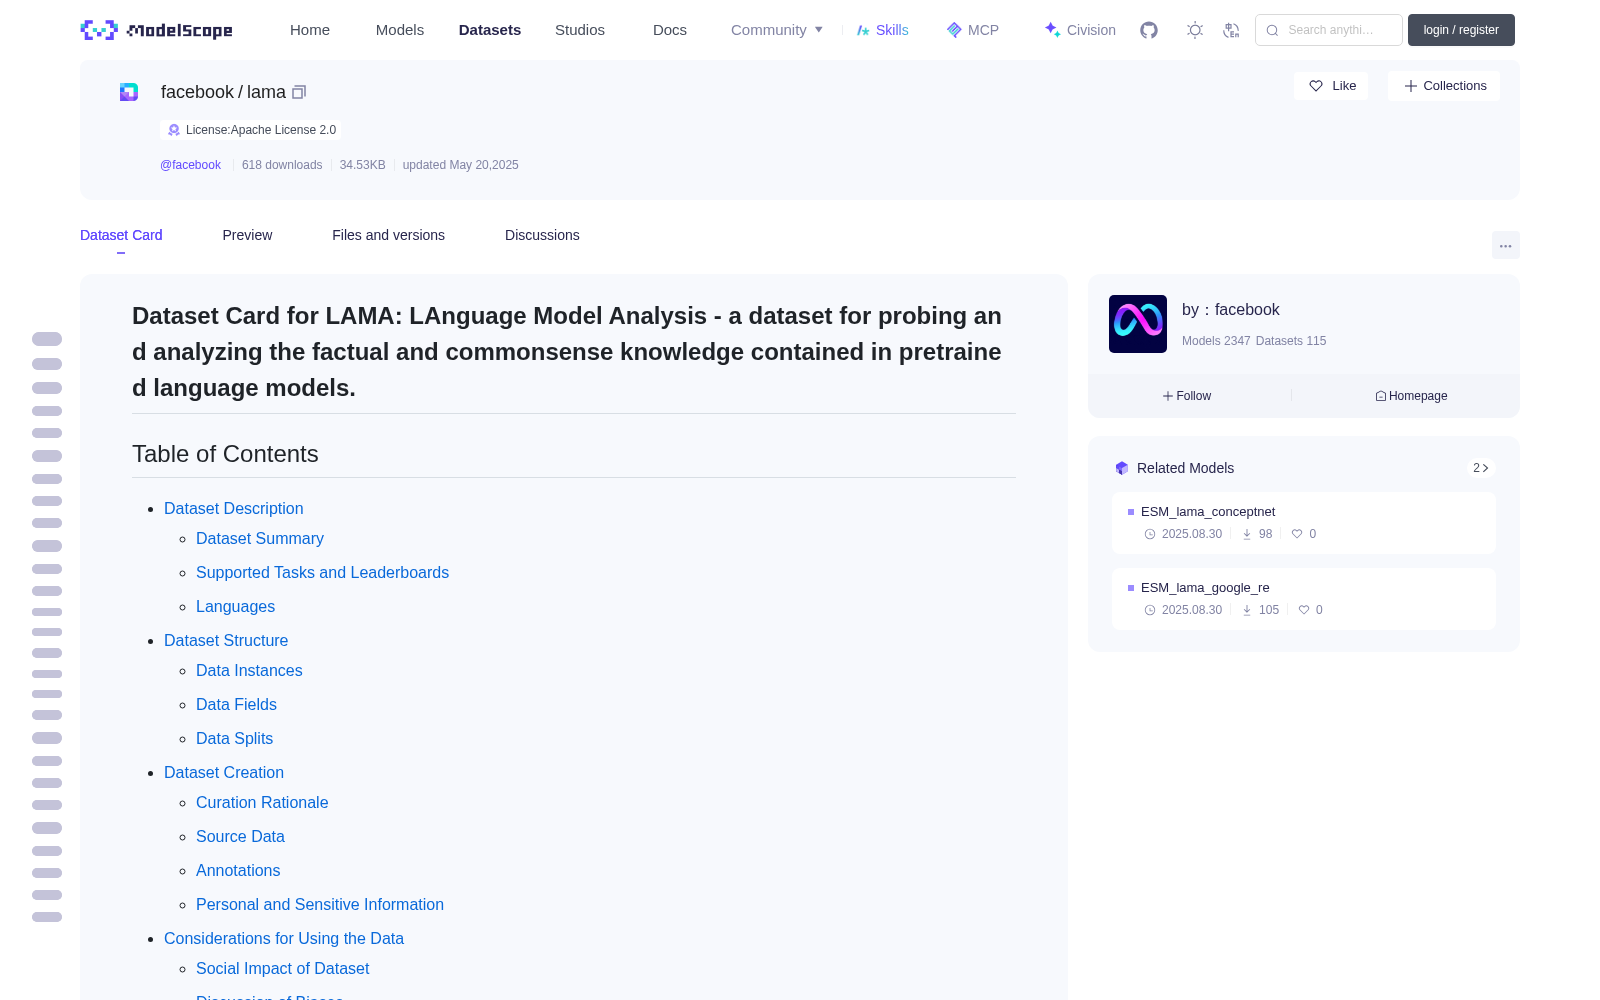Click the by : facebook organization name
This screenshot has width=1600, height=1000.
coord(1231,310)
